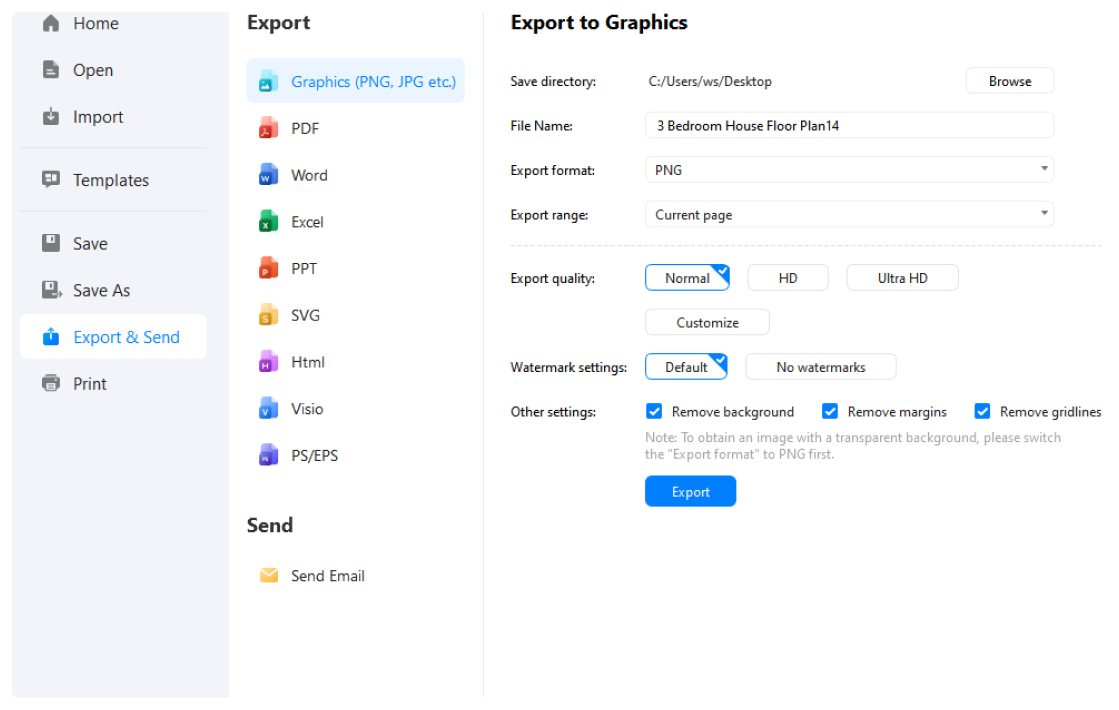Click the blue Export button

[690, 491]
